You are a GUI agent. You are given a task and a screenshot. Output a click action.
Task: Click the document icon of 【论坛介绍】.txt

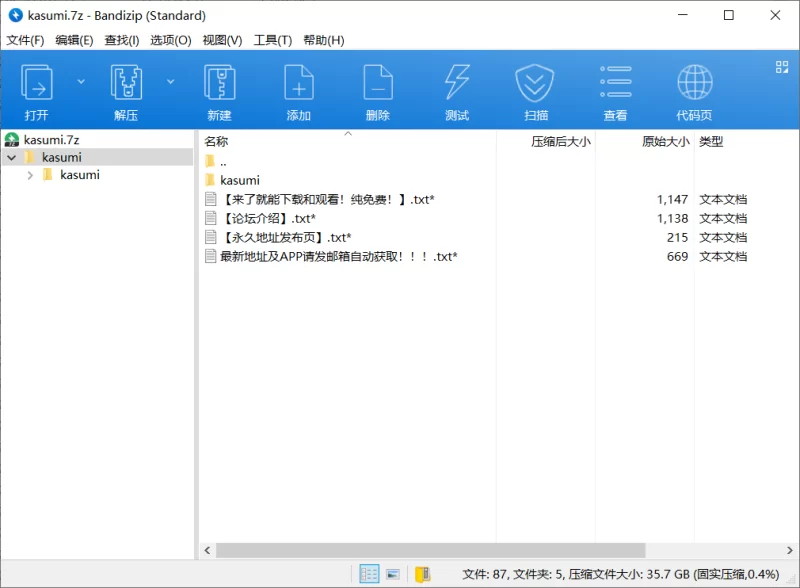coord(210,218)
